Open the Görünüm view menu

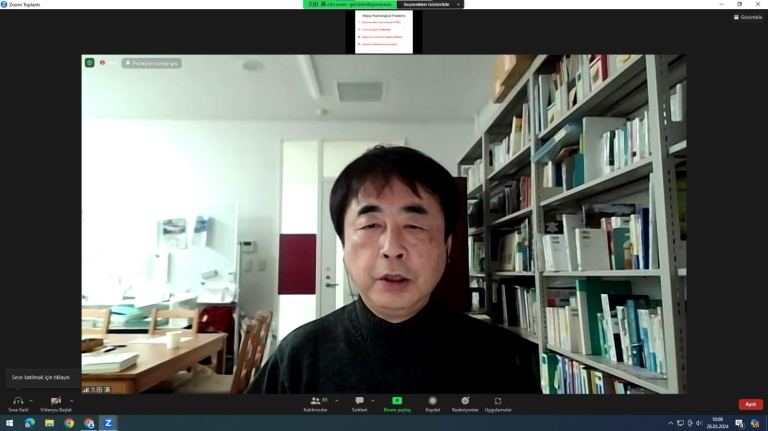click(x=748, y=17)
